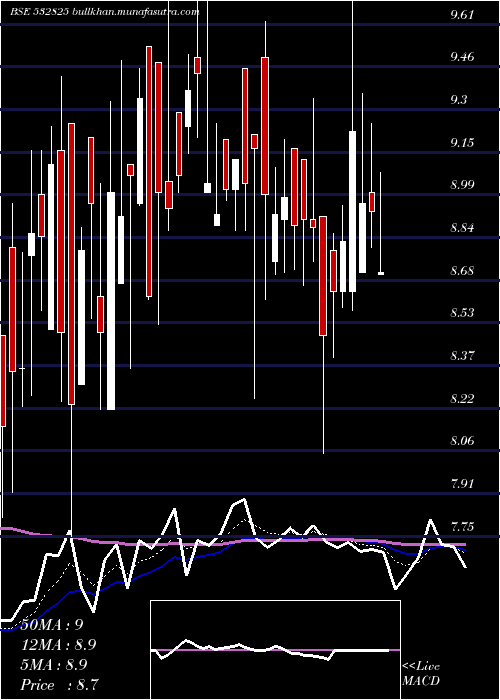This screenshot has height=700, width=500.
Task: Select the 9.61 price axis label
Action: [x=462, y=15]
